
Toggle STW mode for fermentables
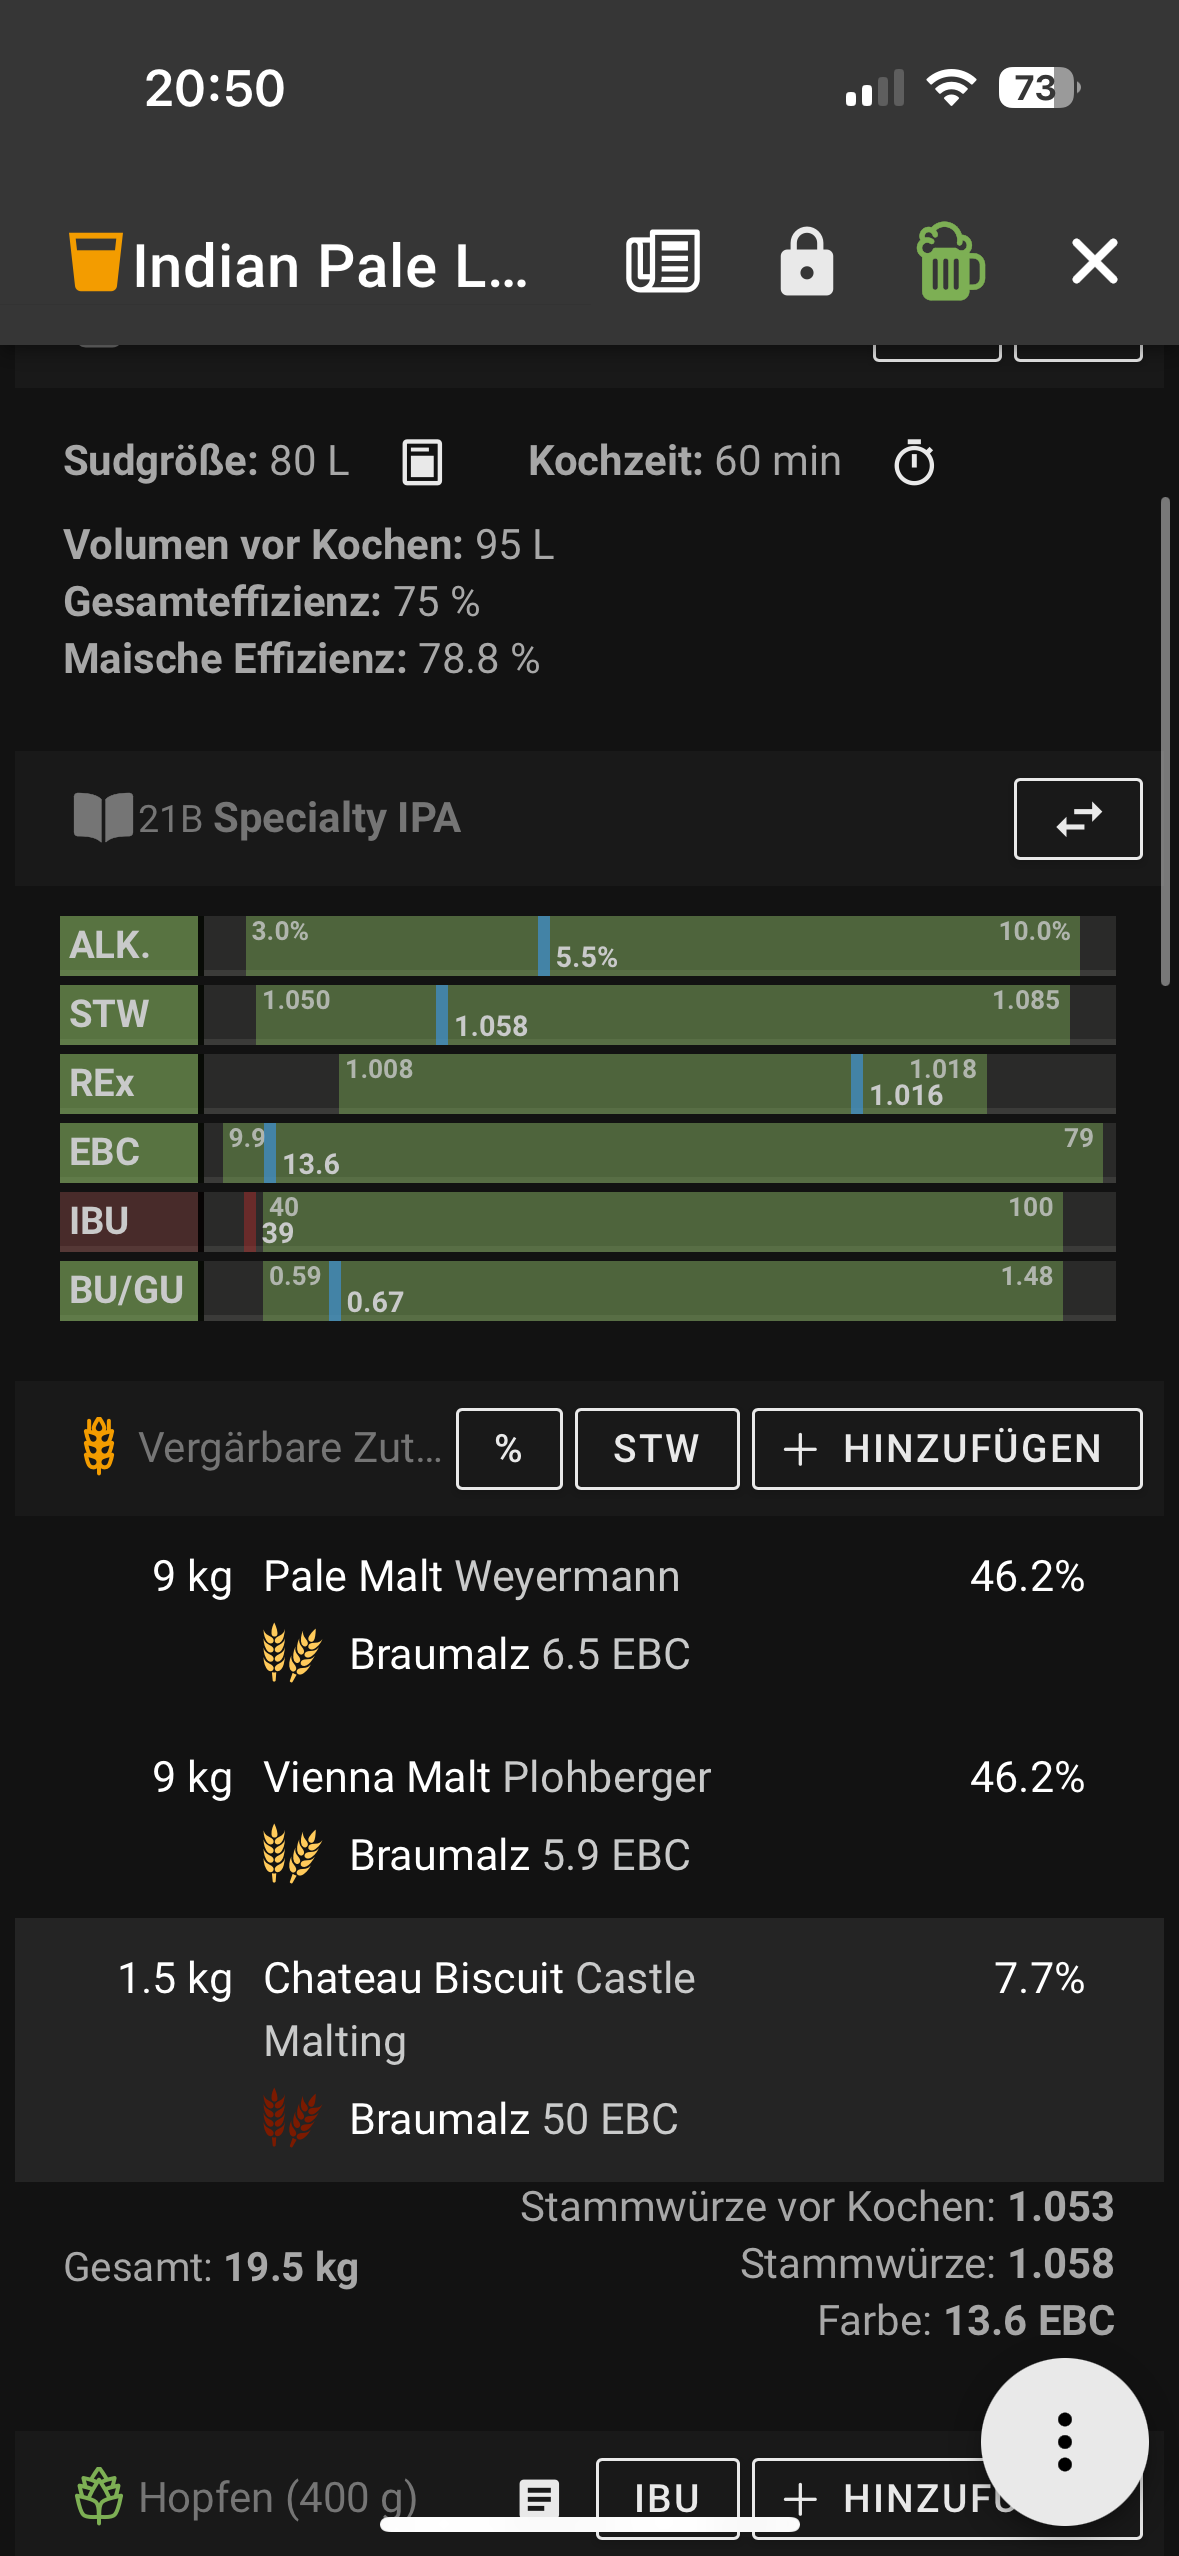pos(657,1449)
